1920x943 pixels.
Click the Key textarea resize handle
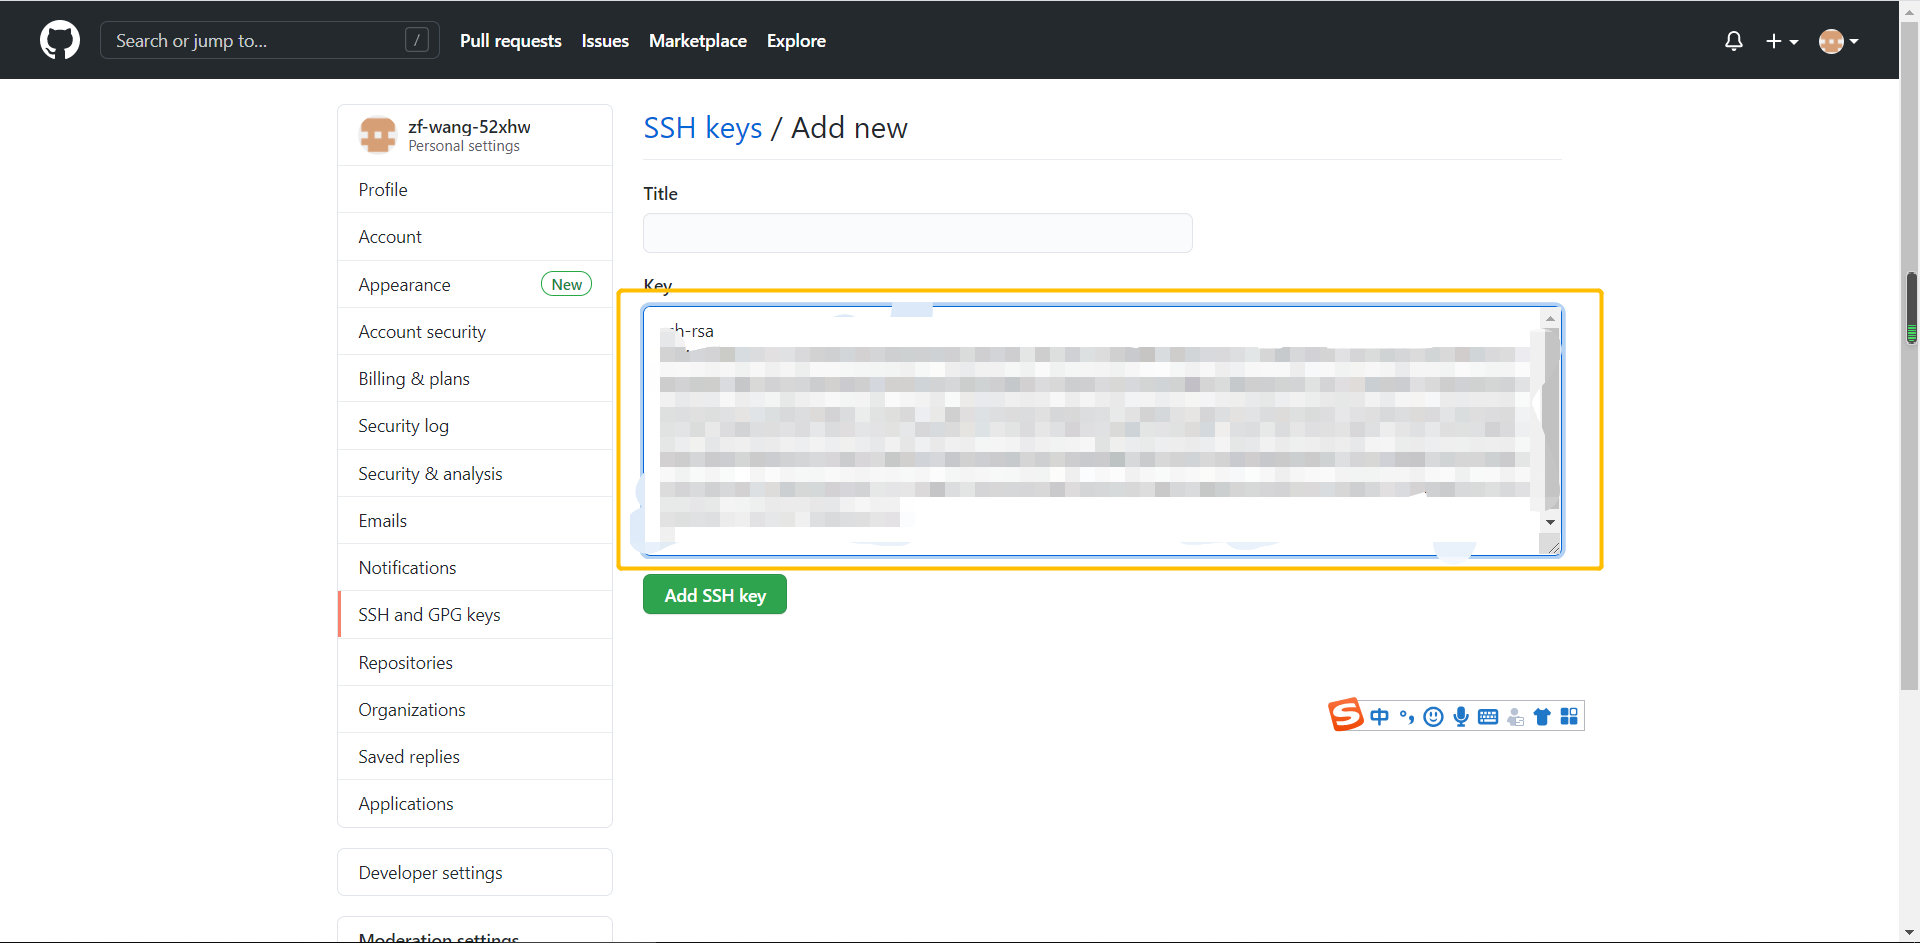(x=1552, y=546)
